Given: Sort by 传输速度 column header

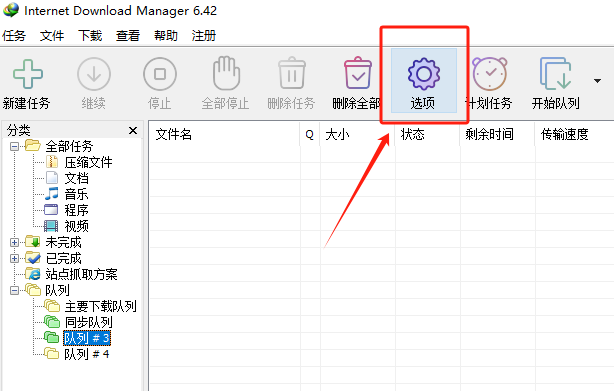Looking at the screenshot, I should point(574,135).
